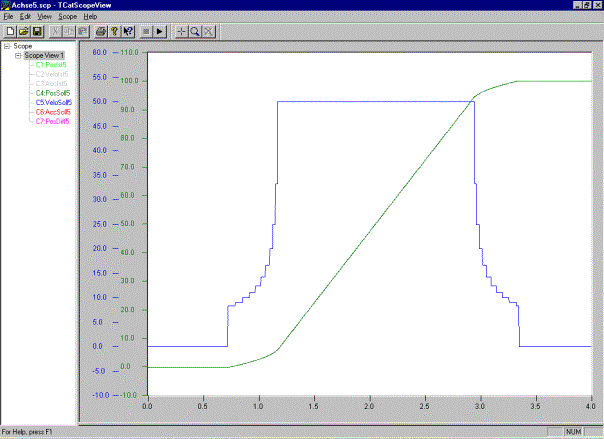Select channel C6:AccSoll5 in tree
Image resolution: width=604 pixels, height=439 pixels.
53,112
